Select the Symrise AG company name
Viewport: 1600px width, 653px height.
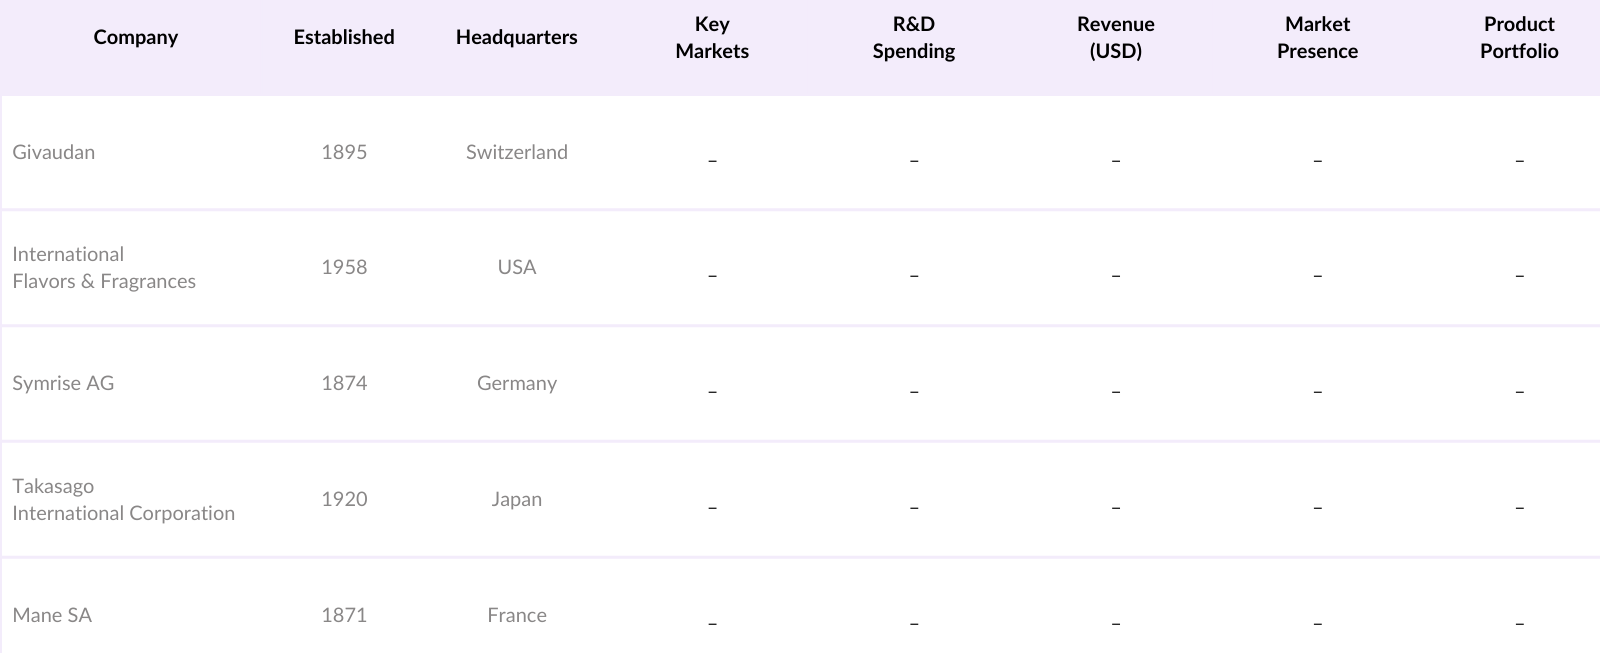pos(63,383)
